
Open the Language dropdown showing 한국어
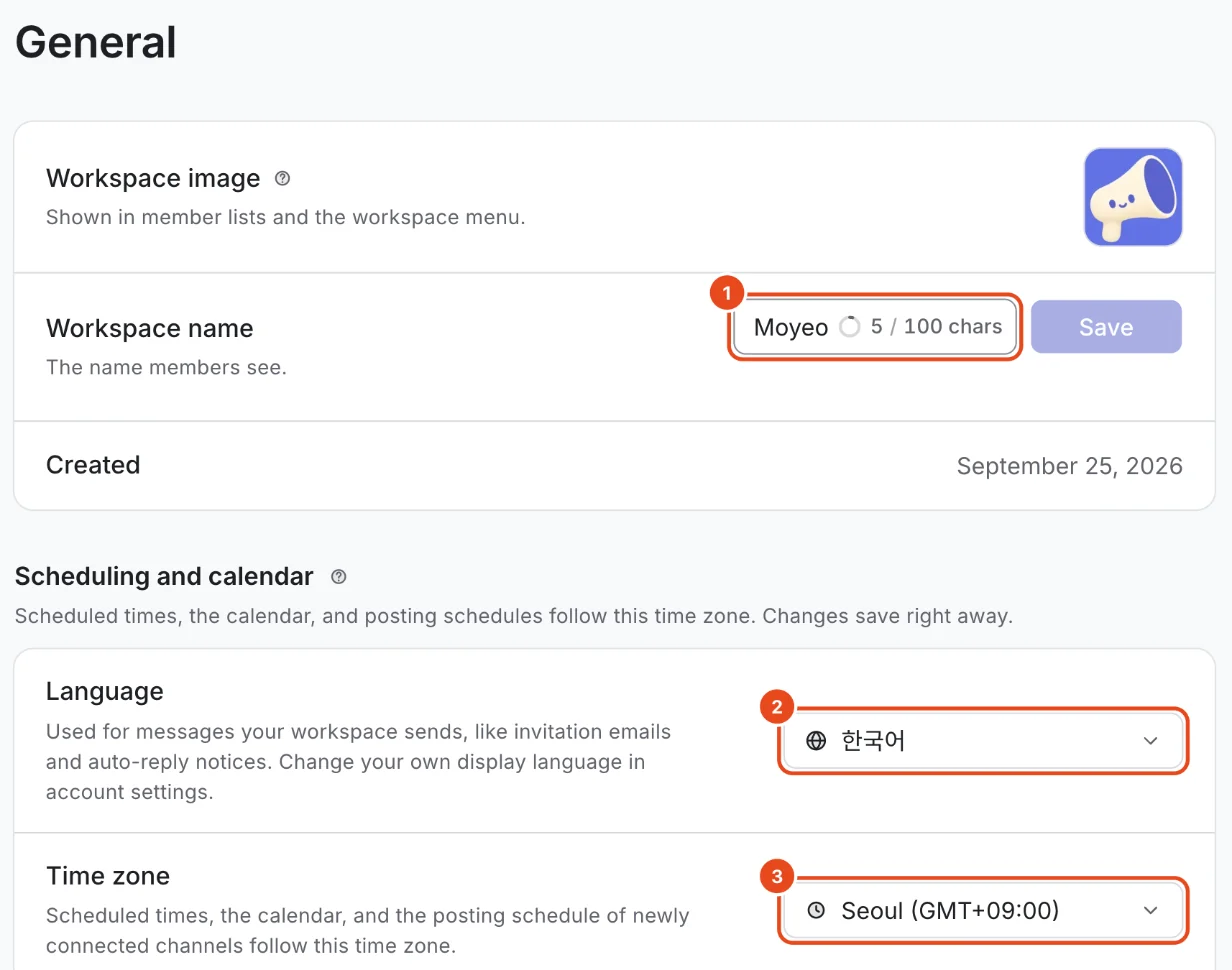coord(982,741)
